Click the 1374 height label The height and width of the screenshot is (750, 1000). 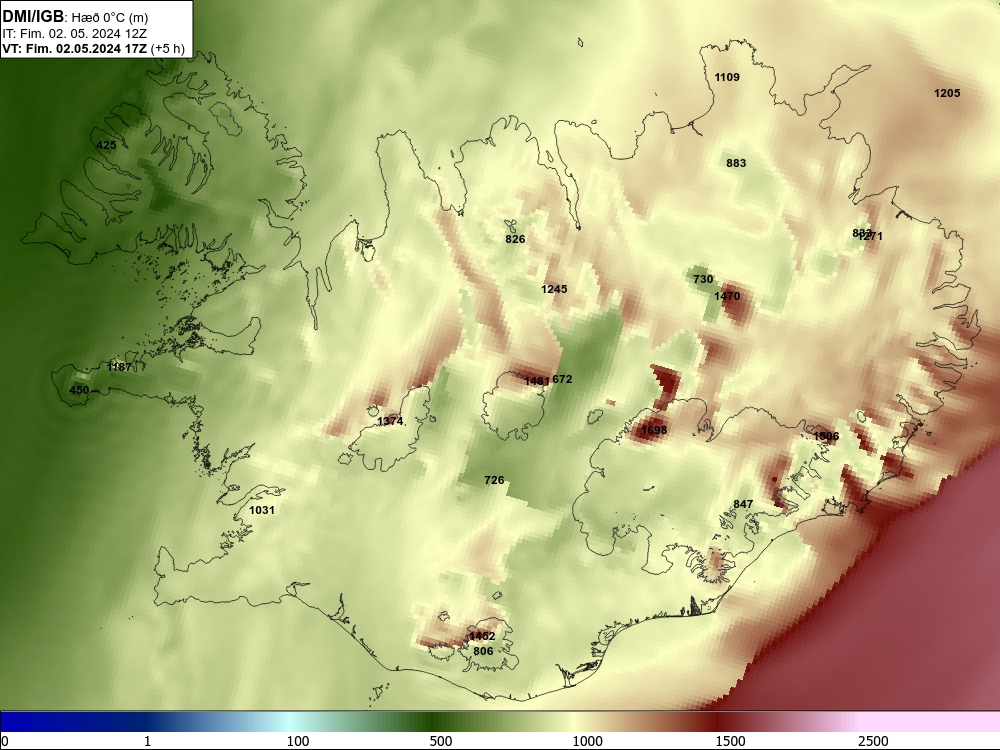coord(390,421)
